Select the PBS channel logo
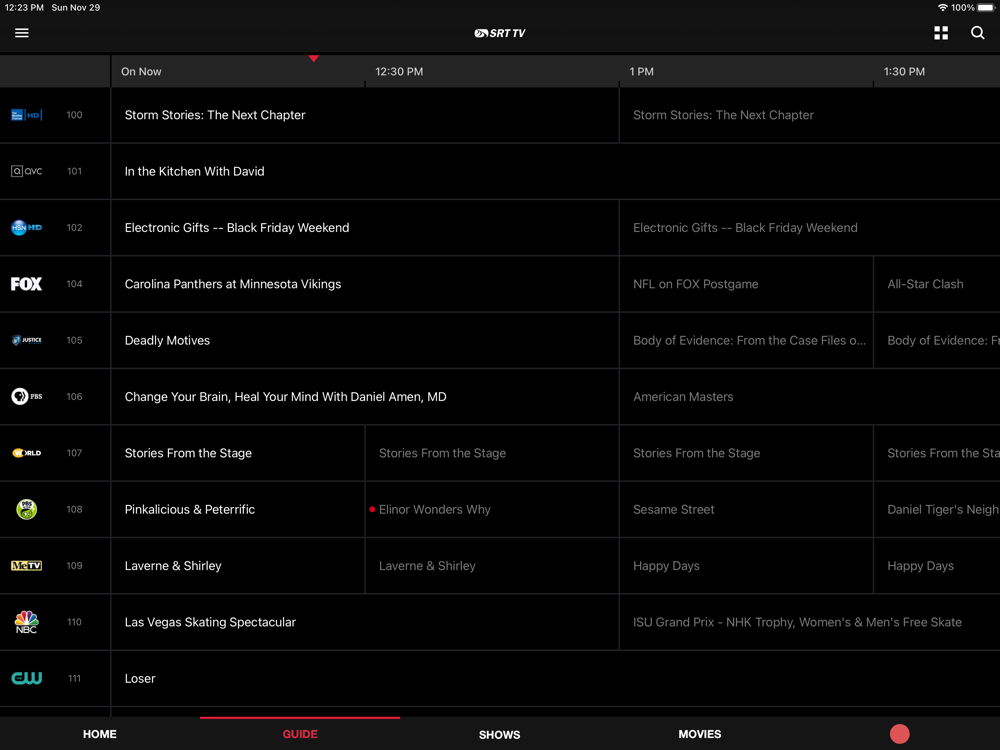This screenshot has width=1000, height=750. [x=27, y=396]
